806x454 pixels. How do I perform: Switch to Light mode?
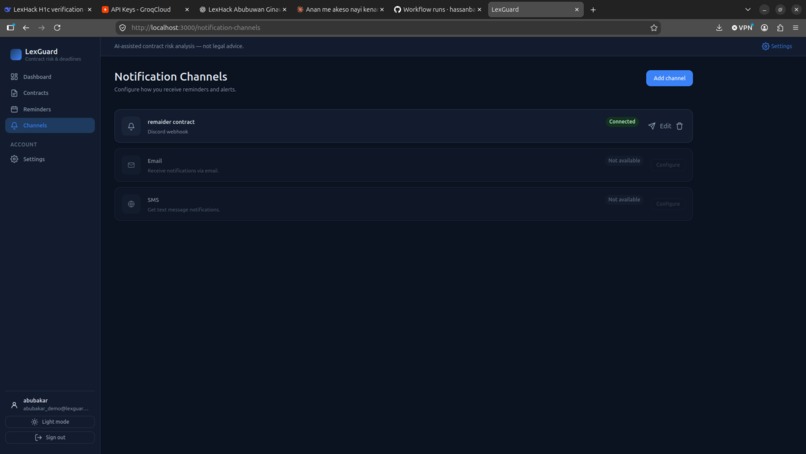tap(50, 422)
